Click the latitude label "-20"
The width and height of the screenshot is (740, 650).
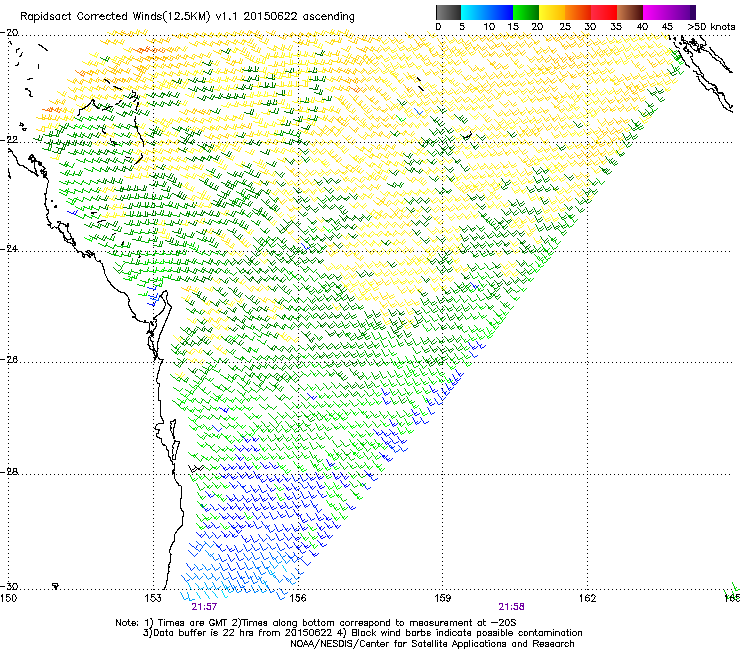(9, 33)
